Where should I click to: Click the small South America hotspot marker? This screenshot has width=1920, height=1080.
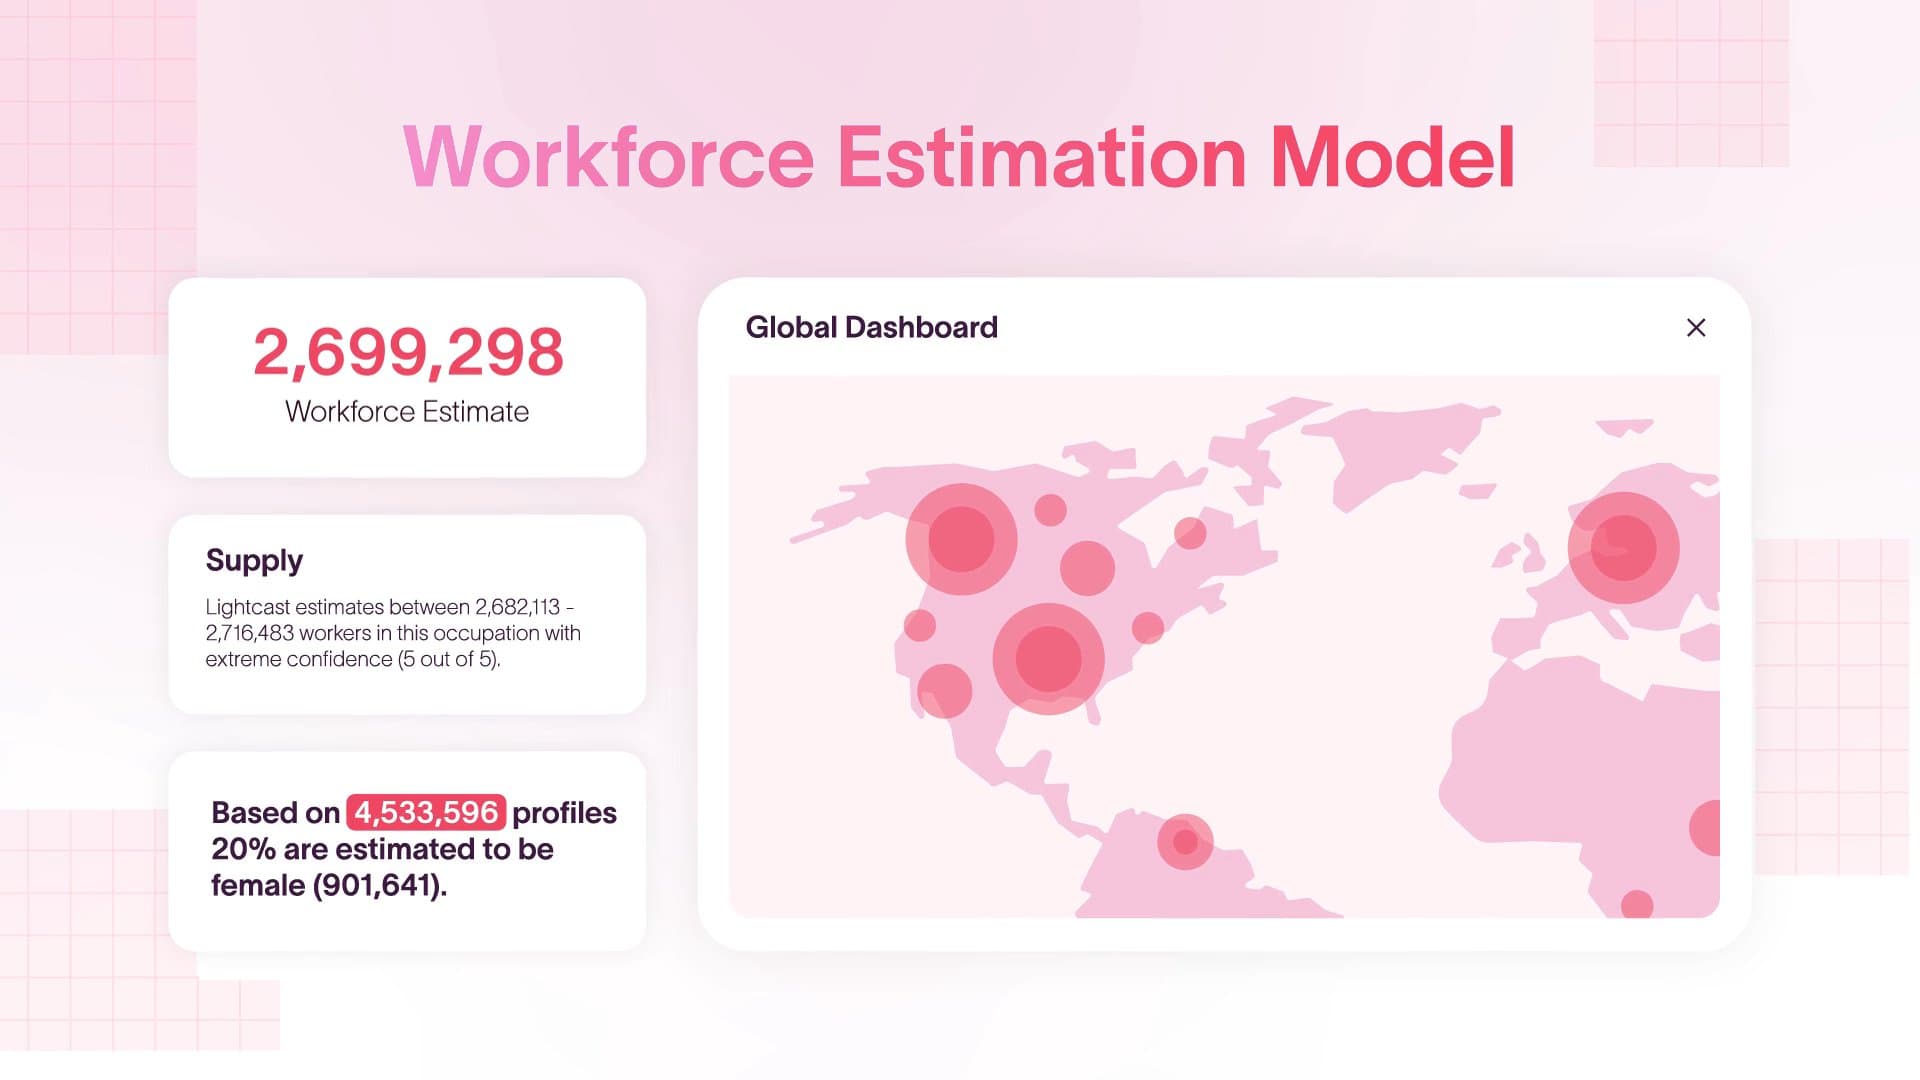click(1185, 843)
